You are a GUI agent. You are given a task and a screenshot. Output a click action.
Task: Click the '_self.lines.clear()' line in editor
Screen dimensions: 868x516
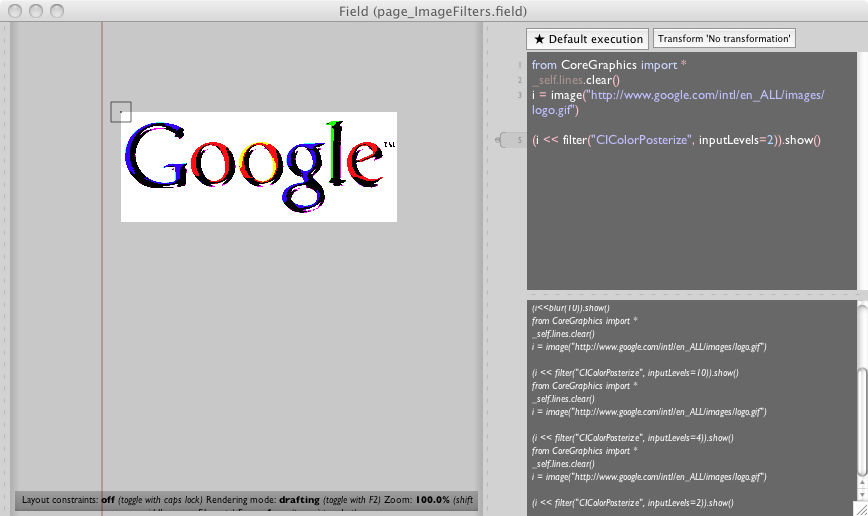click(576, 80)
